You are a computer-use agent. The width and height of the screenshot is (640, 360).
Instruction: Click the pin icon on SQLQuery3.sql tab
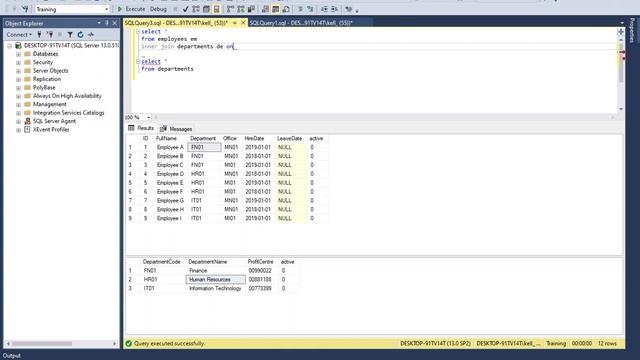(235, 23)
